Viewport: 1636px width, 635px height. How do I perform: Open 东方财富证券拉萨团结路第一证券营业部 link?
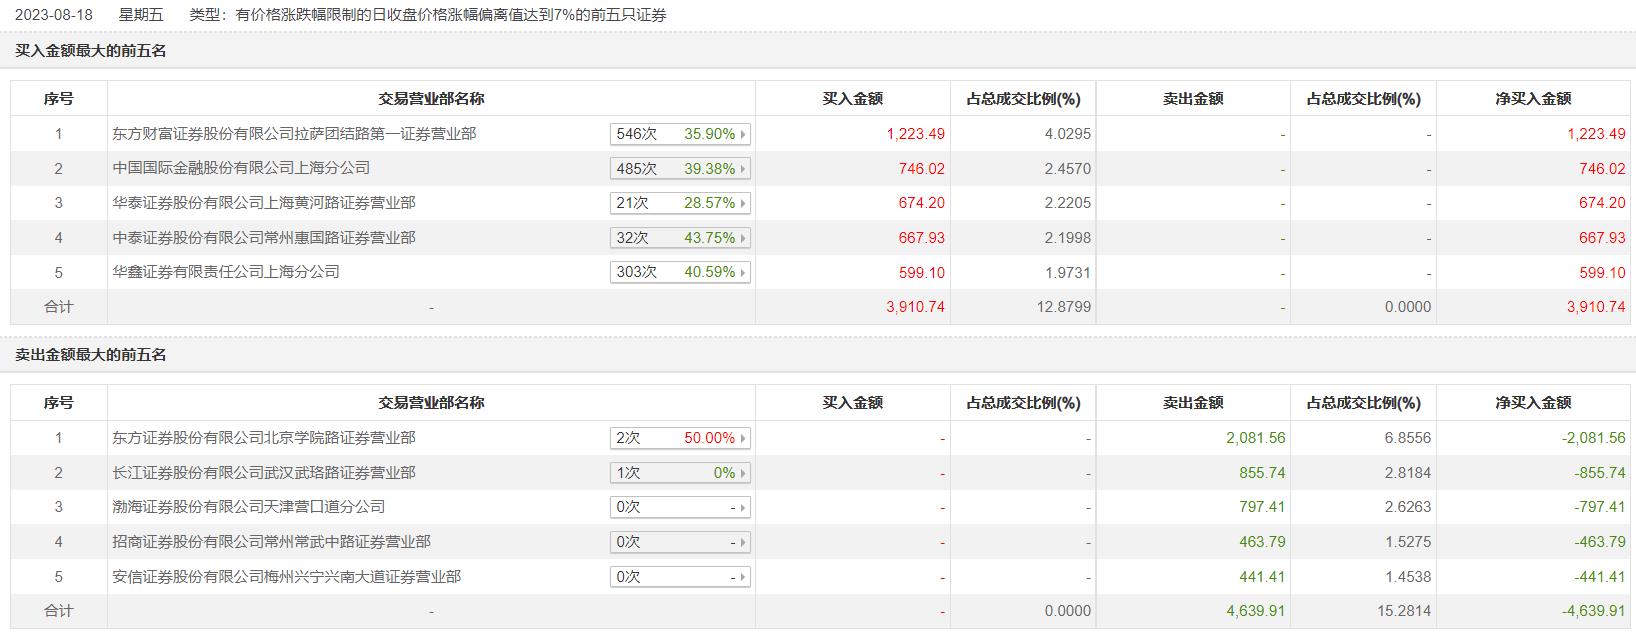tap(294, 134)
